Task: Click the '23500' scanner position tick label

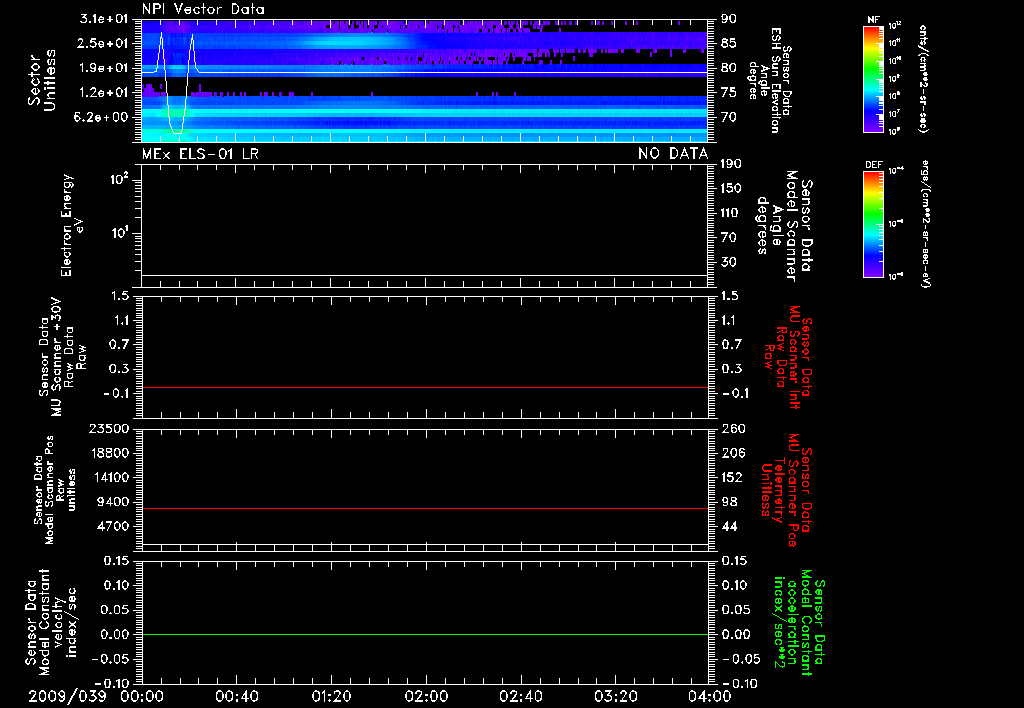Action: click(x=108, y=429)
